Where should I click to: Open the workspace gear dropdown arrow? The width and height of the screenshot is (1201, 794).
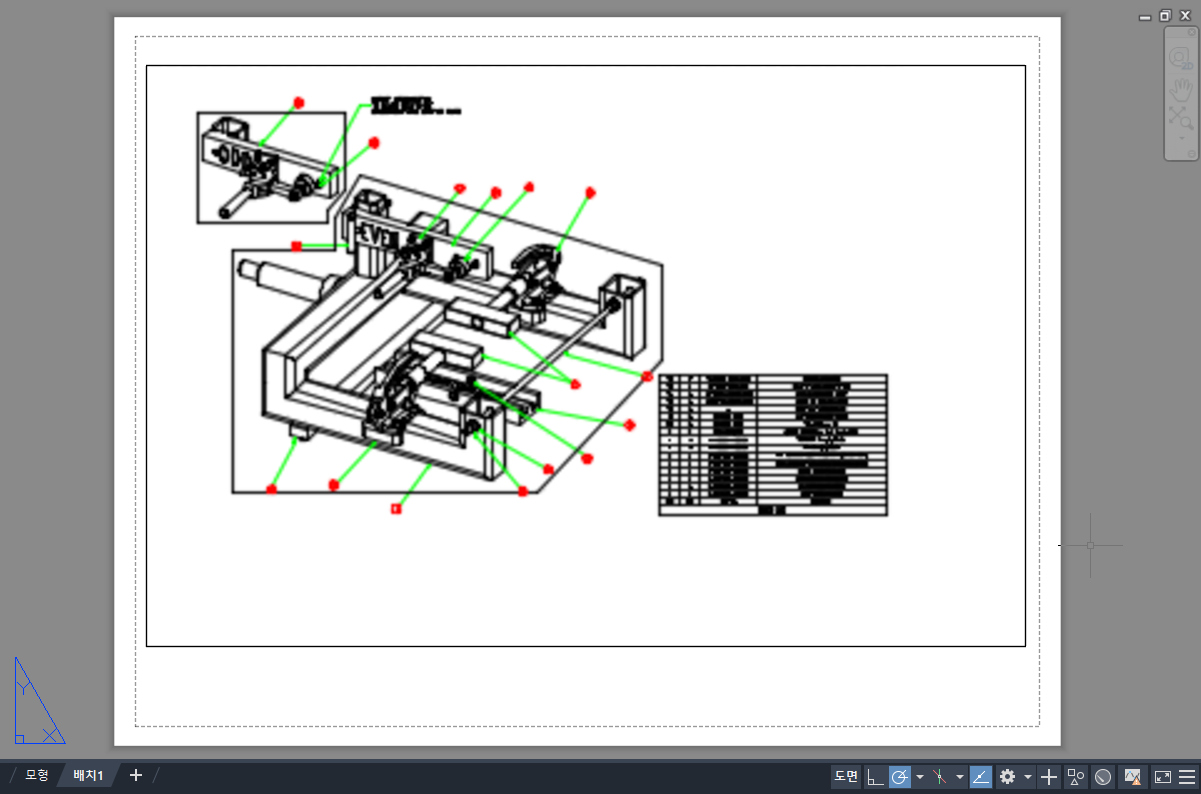(1027, 777)
